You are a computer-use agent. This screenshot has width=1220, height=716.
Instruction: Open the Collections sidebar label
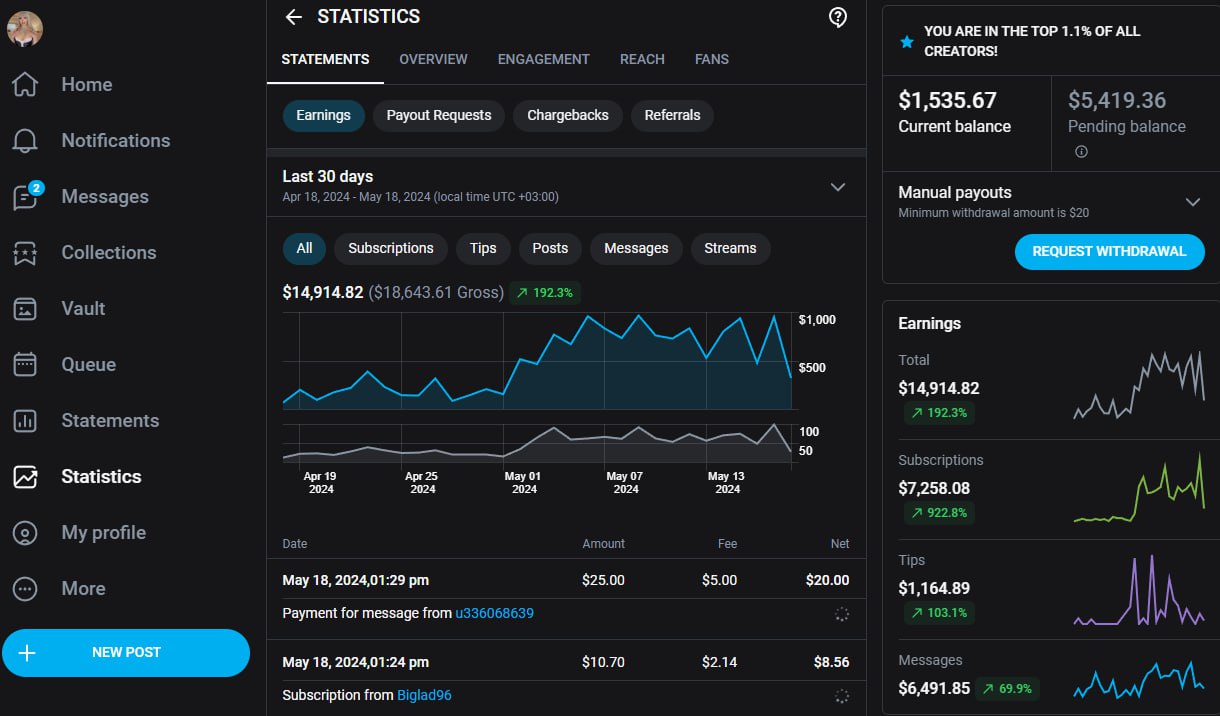(109, 253)
